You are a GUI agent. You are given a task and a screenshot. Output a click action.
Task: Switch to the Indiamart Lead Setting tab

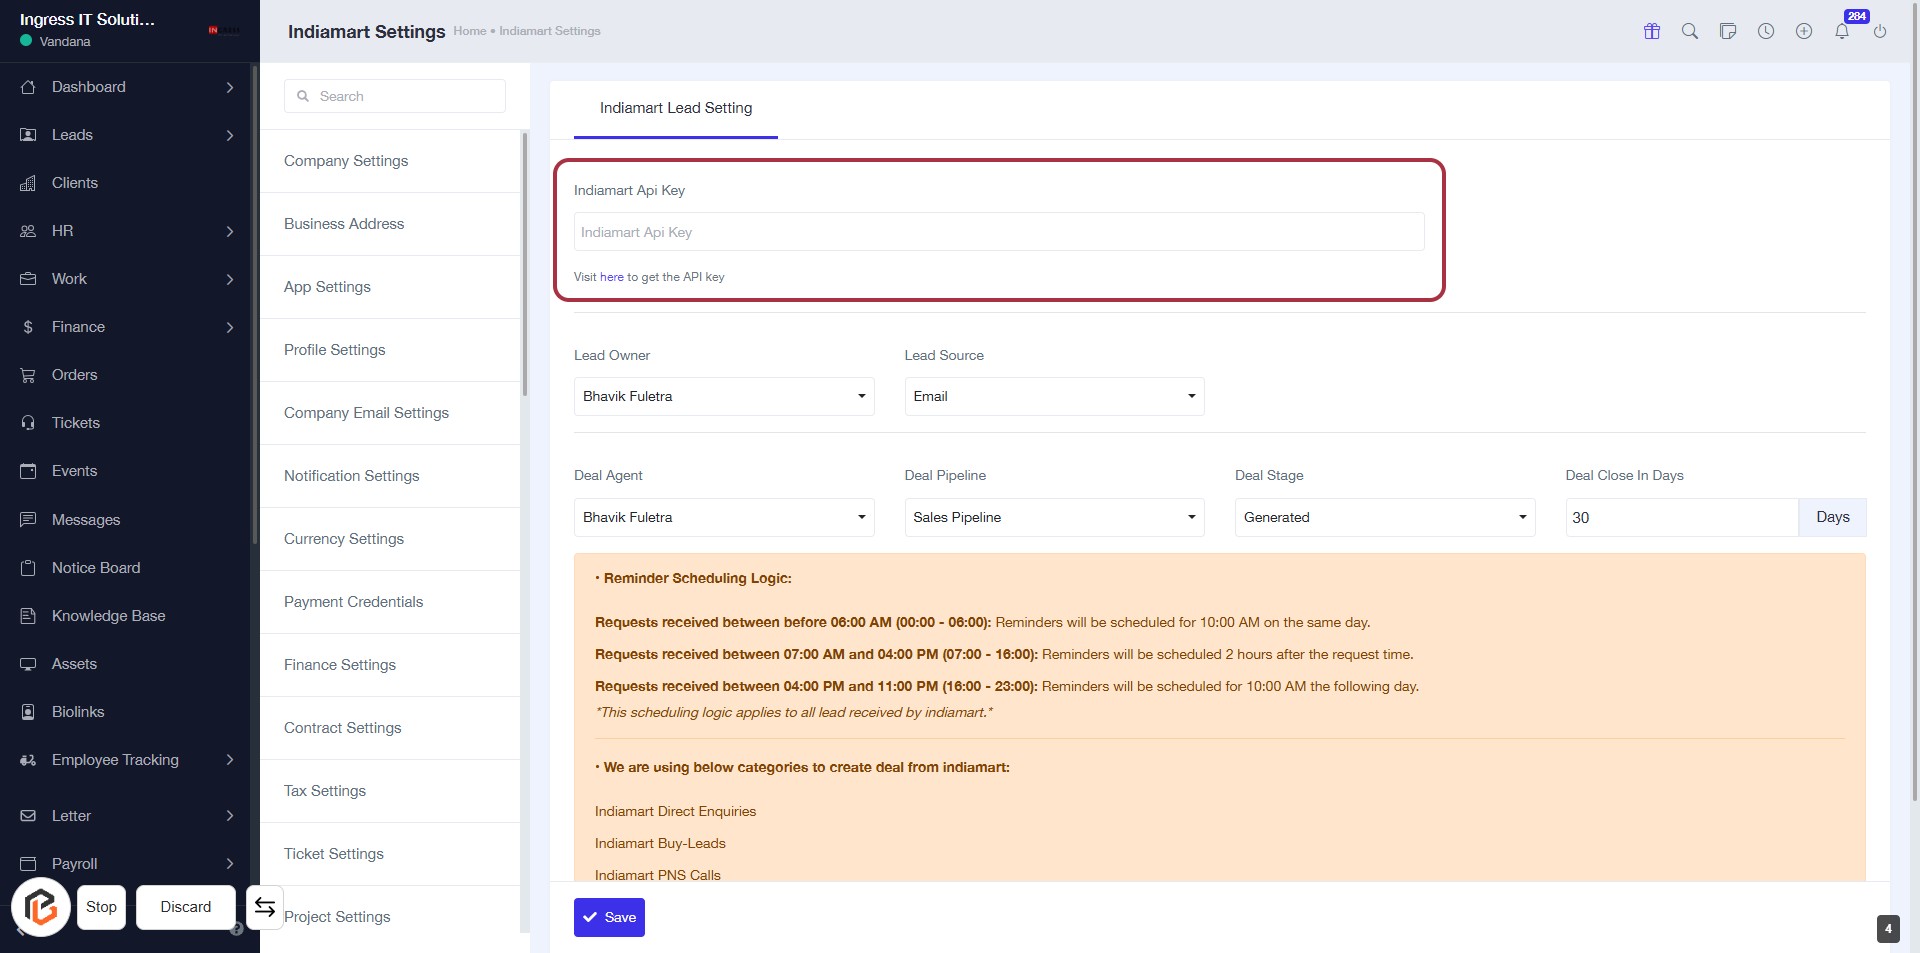click(676, 108)
